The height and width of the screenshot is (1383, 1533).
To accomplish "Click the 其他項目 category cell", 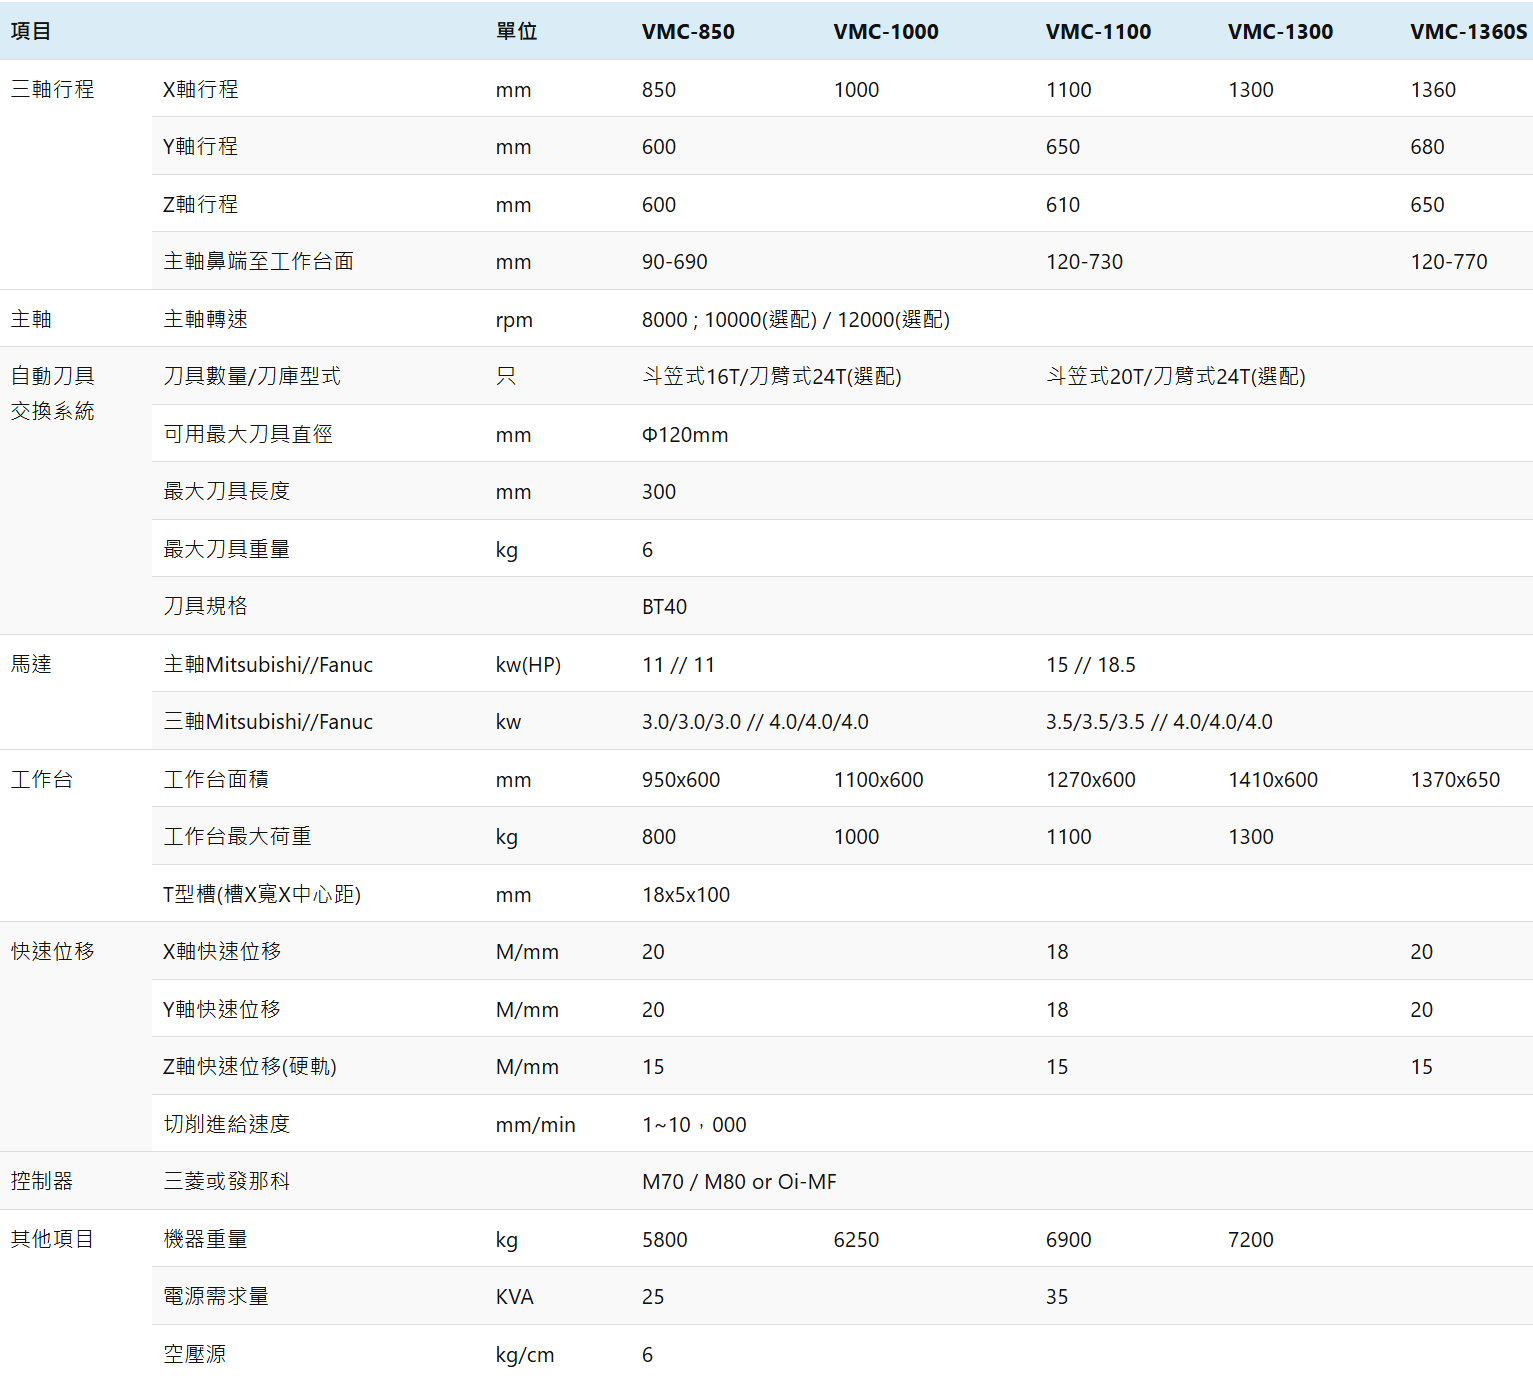I will [53, 1239].
